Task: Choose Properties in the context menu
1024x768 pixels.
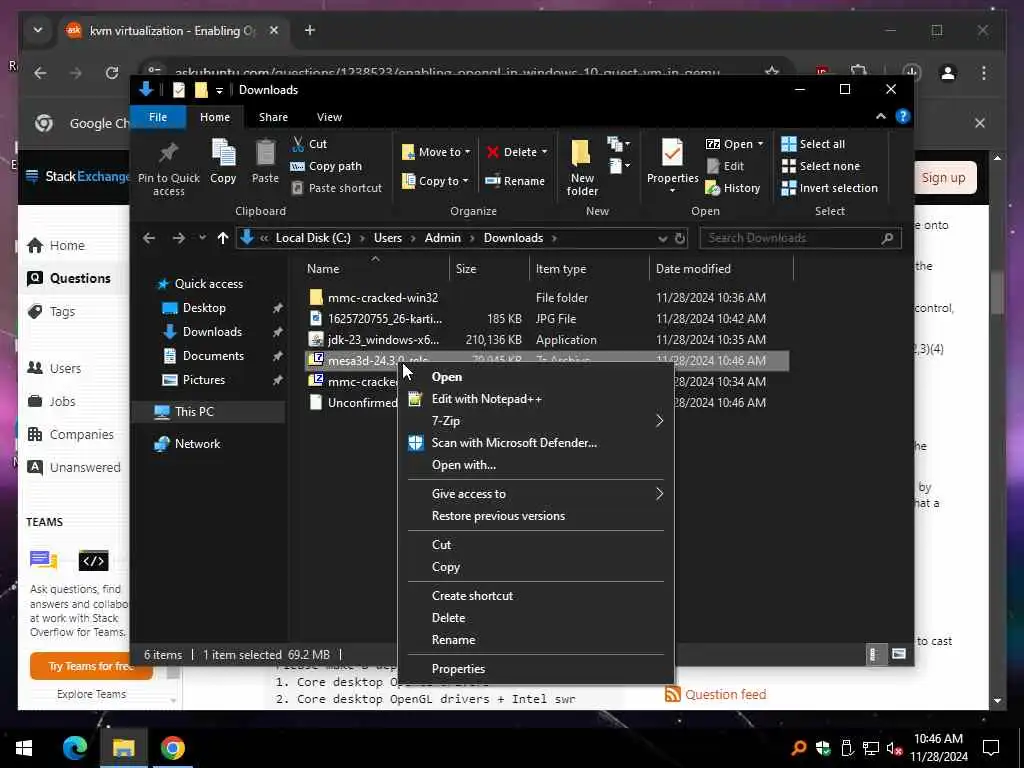Action: (458, 669)
